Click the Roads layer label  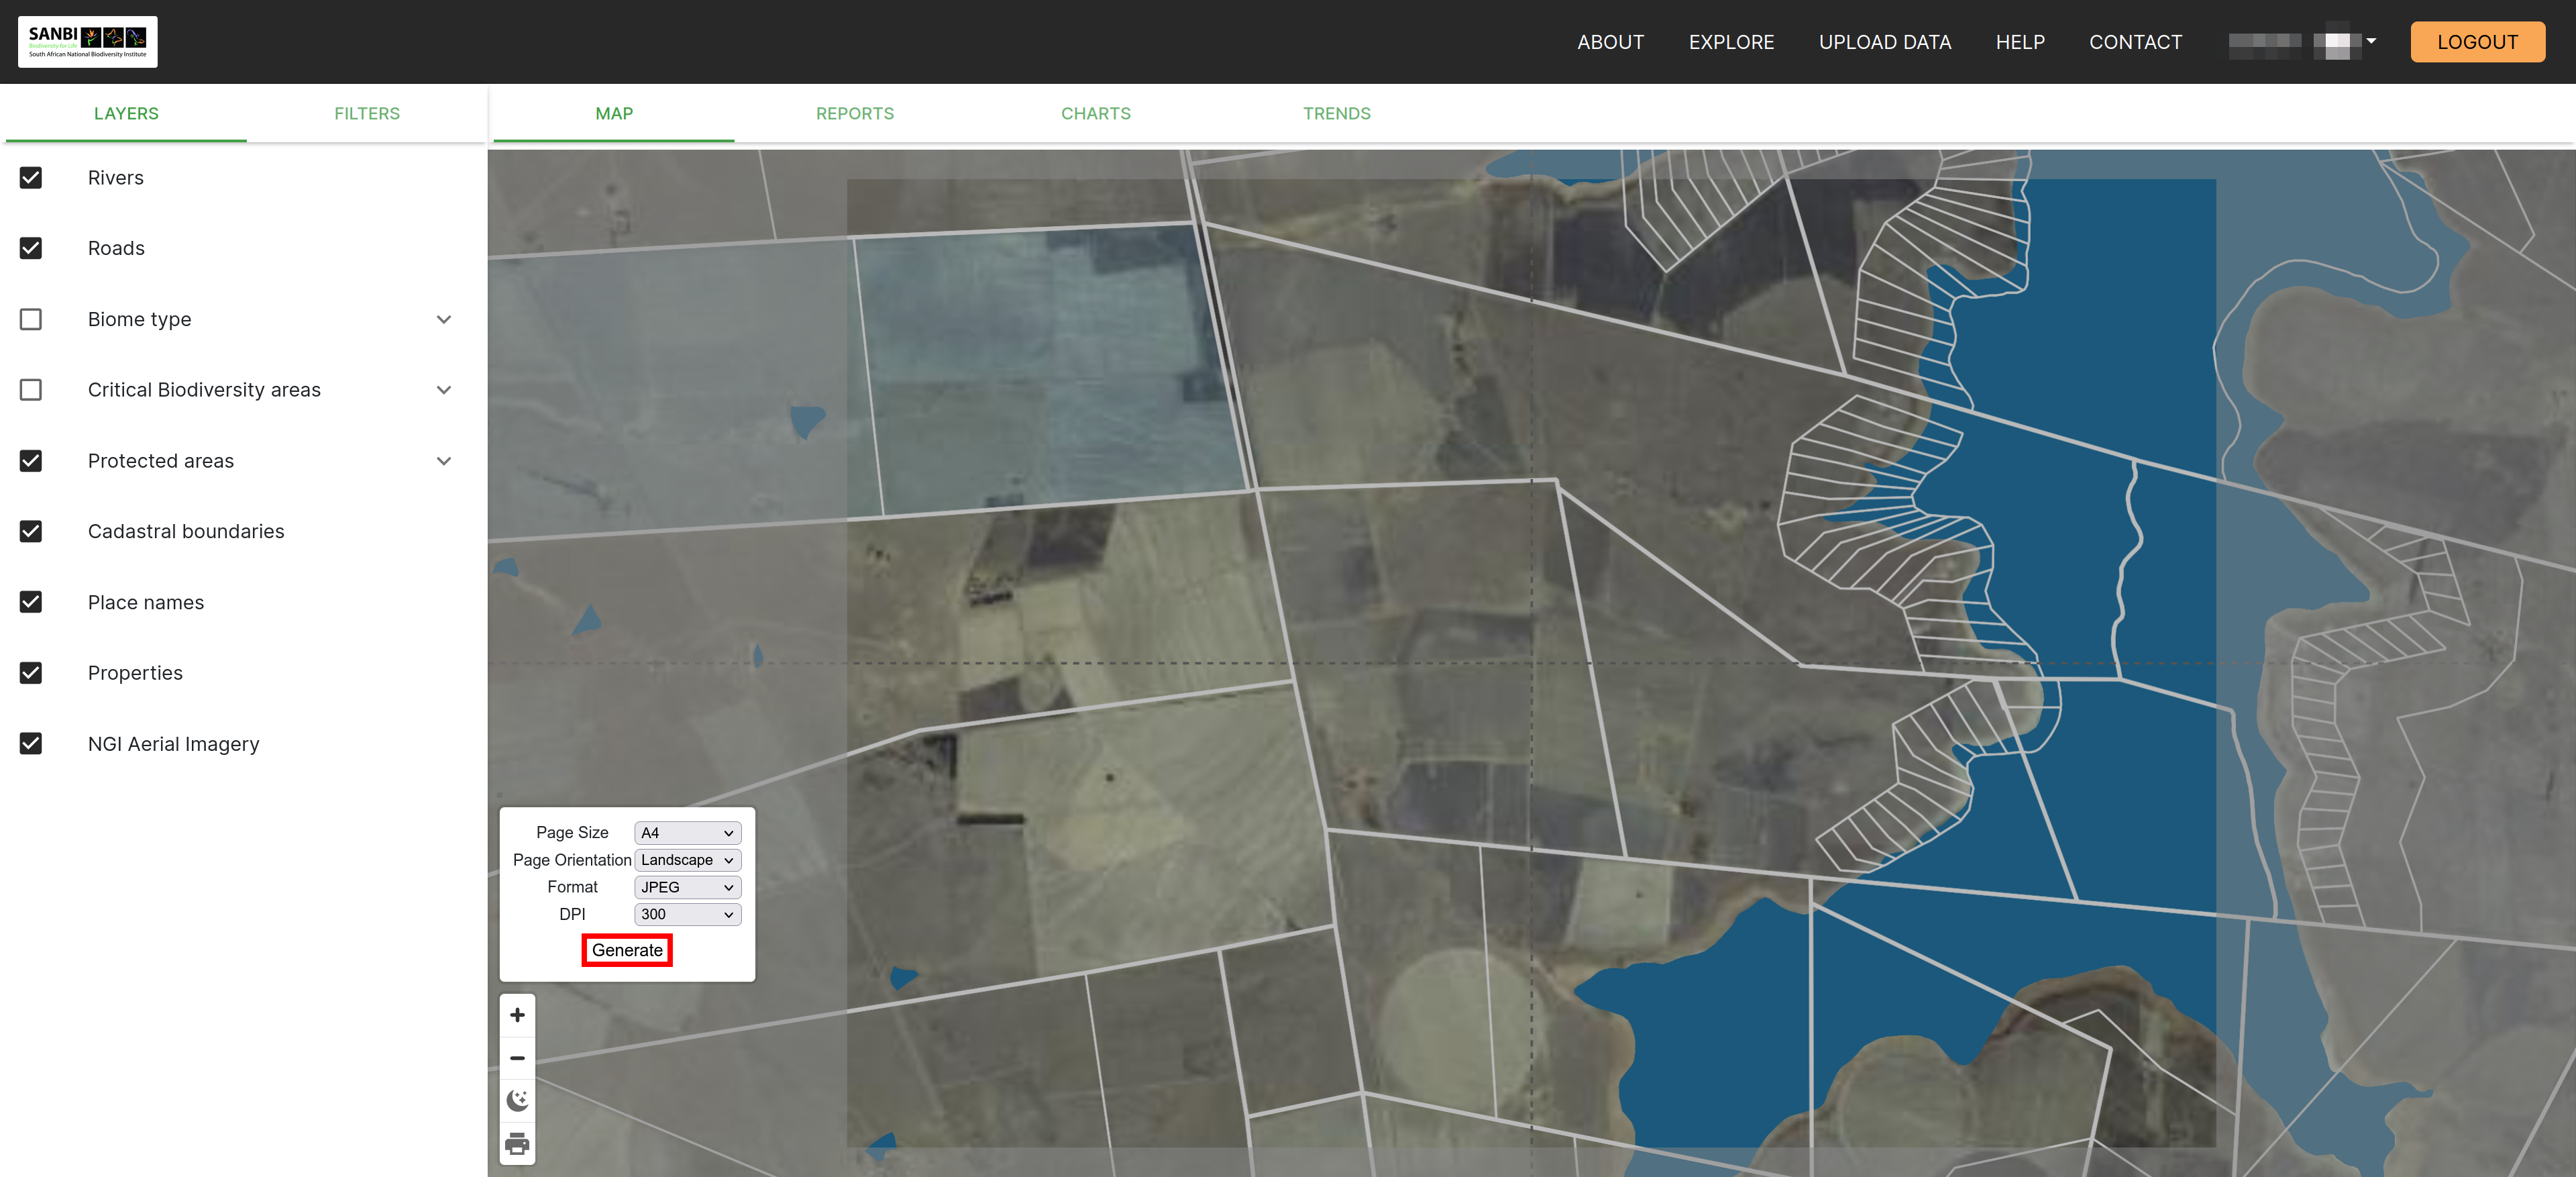tap(116, 248)
